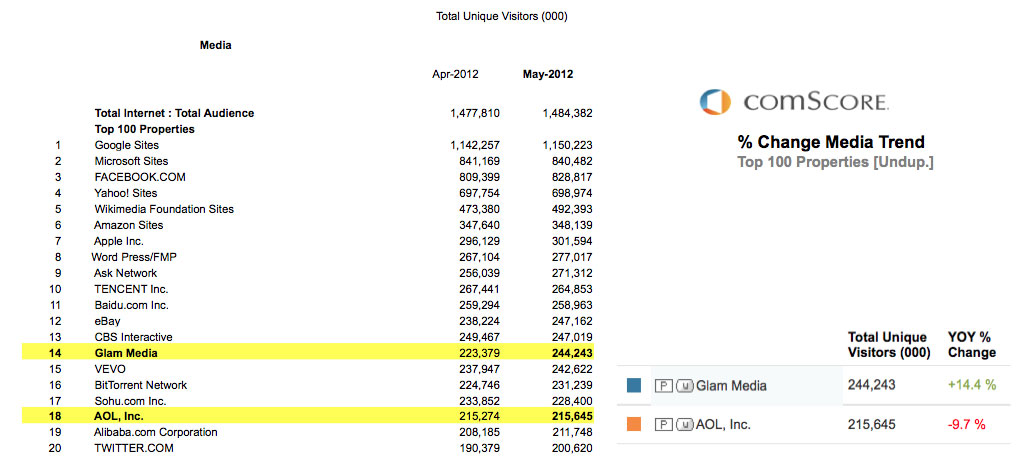The height and width of the screenshot is (472, 1020).
Task: Click 'Glam Media' in the highlighted table row
Action: pyautogui.click(x=126, y=353)
